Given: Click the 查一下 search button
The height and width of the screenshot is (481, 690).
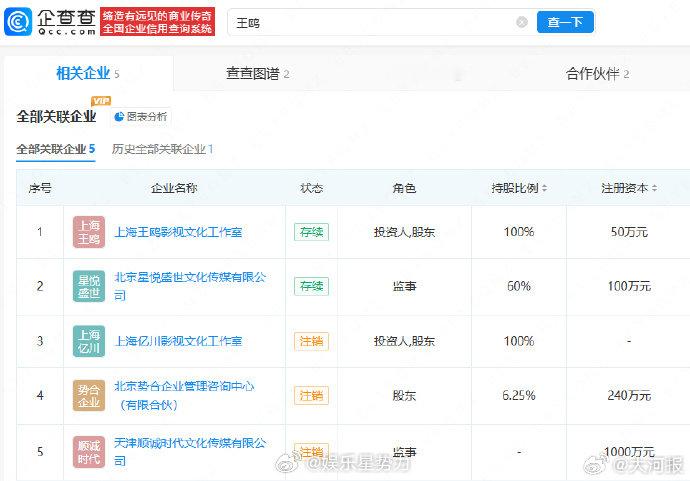Looking at the screenshot, I should 565,22.
